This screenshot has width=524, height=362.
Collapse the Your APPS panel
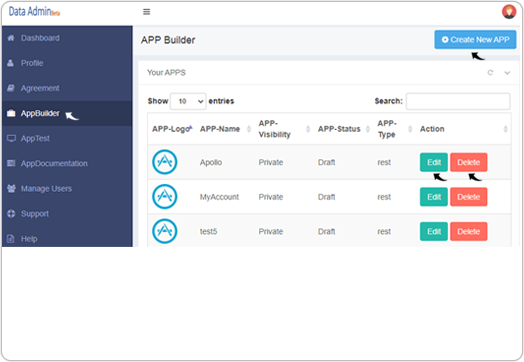(507, 73)
